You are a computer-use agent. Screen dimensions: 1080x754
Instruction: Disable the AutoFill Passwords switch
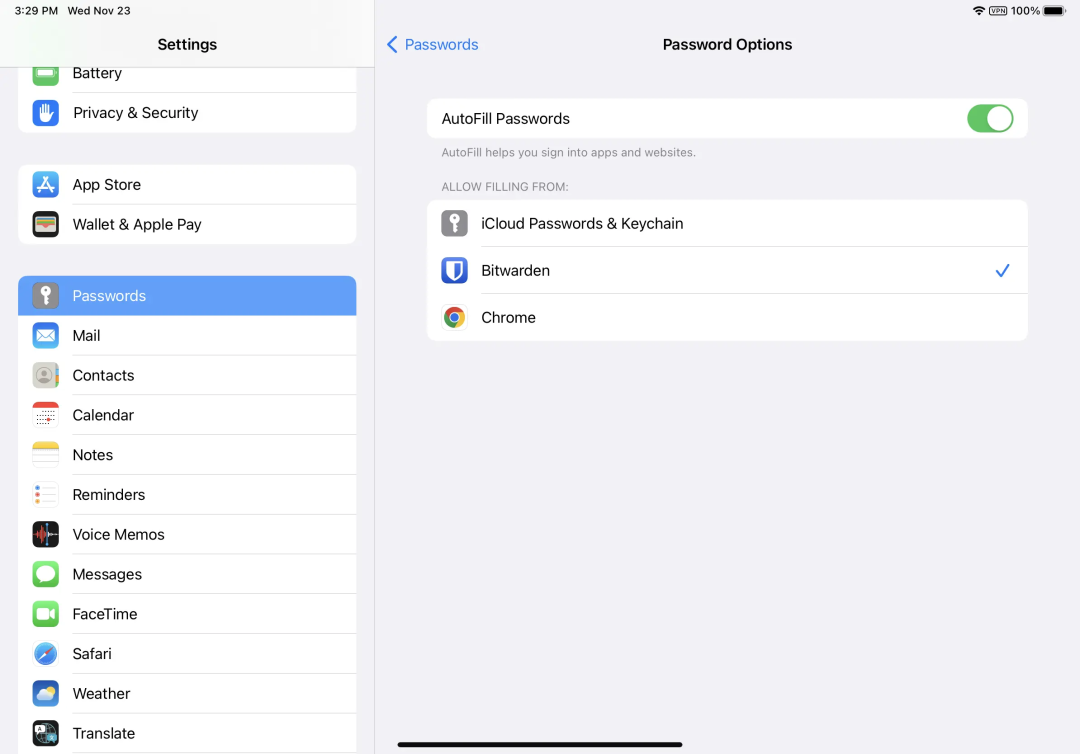coord(989,119)
